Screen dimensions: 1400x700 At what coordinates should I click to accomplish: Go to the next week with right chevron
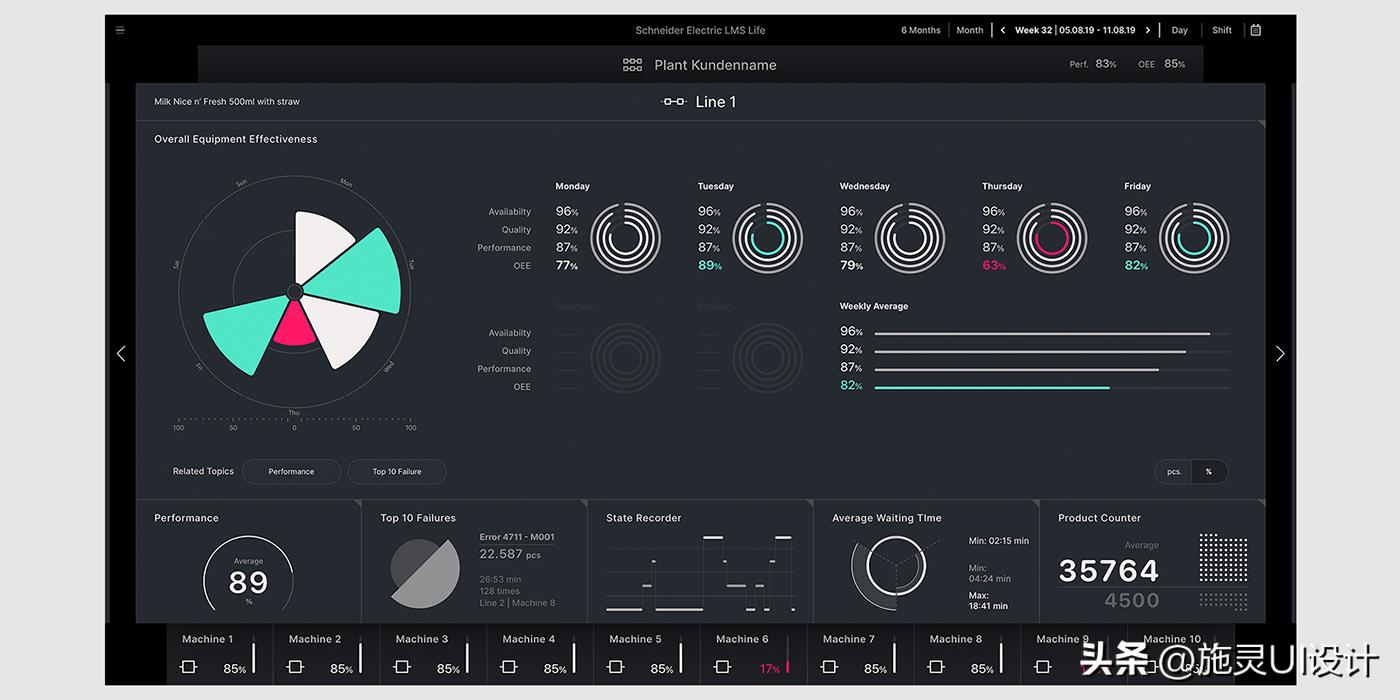(1148, 30)
